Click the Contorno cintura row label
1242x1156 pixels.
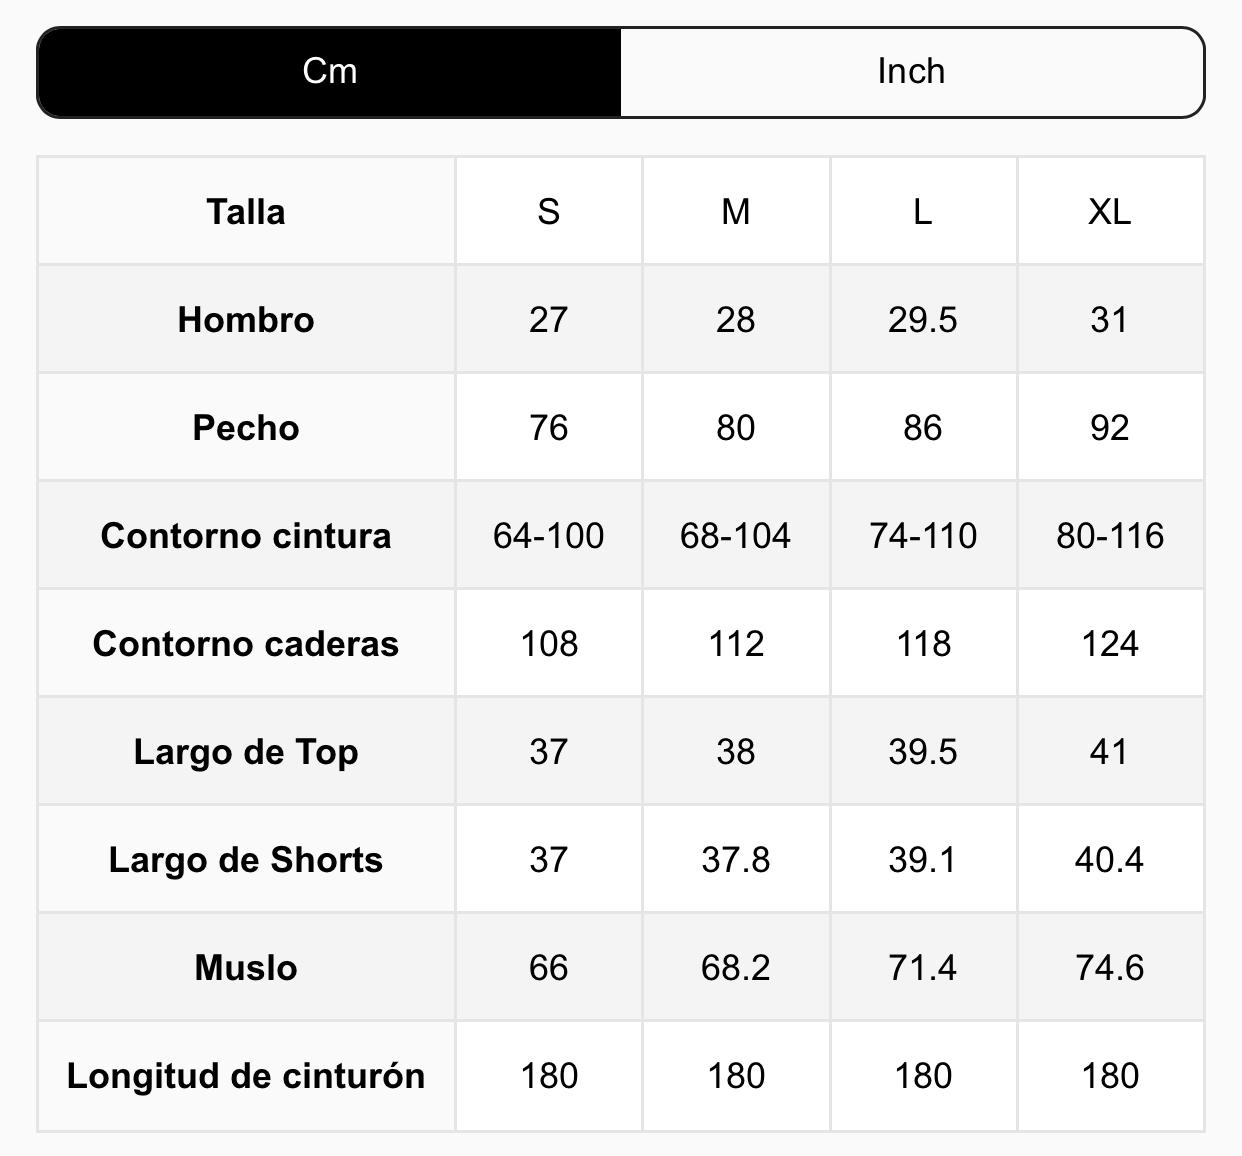(x=246, y=536)
